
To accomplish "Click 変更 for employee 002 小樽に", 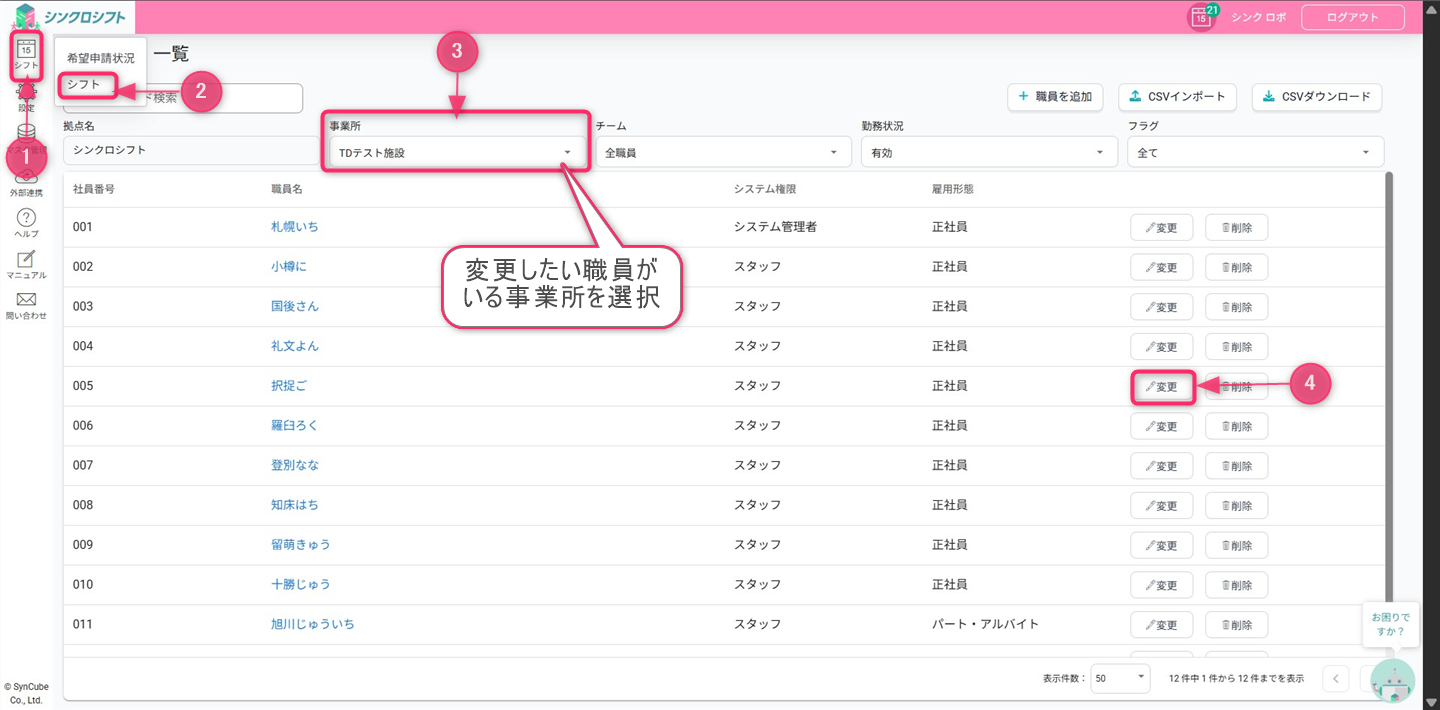I will click(x=1161, y=267).
